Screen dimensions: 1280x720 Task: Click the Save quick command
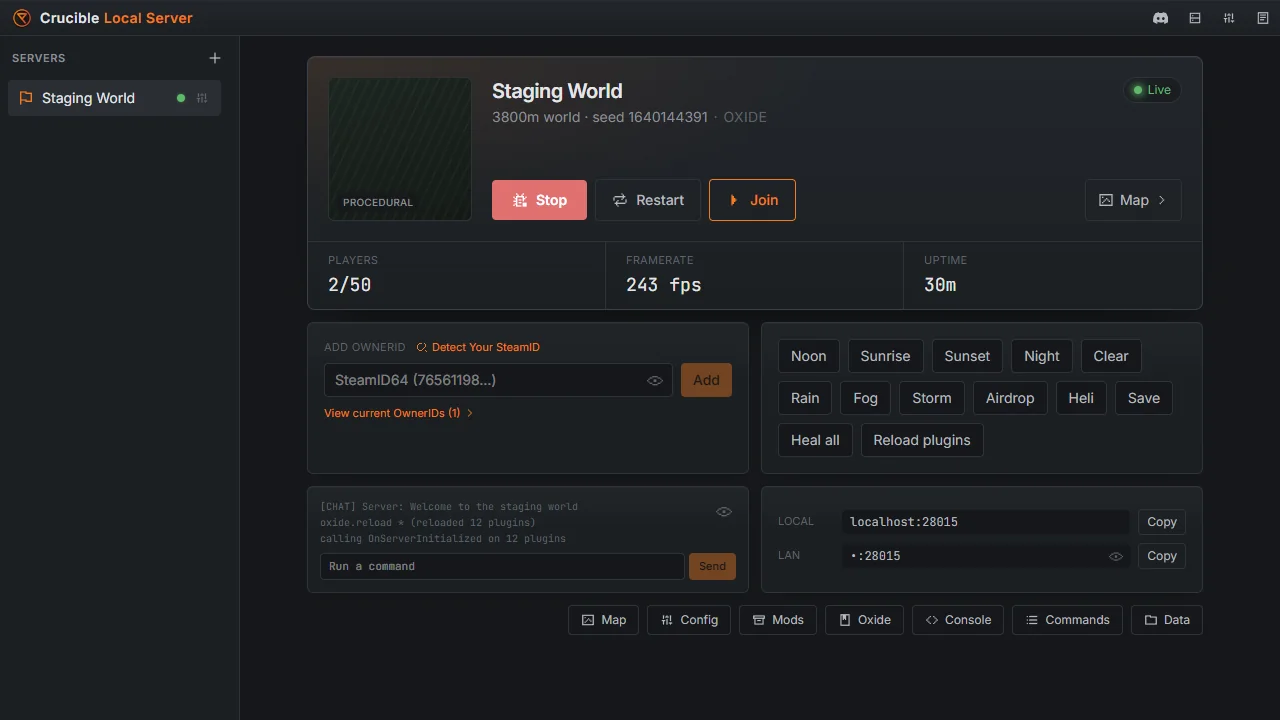point(1144,398)
